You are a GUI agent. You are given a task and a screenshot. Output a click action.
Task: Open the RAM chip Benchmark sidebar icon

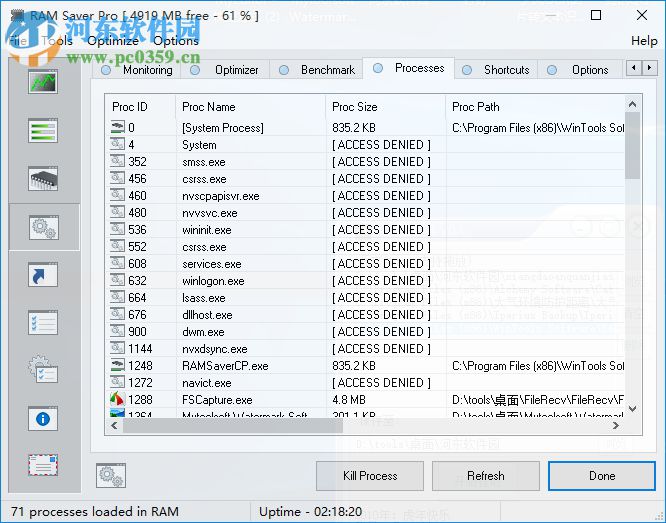click(43, 179)
